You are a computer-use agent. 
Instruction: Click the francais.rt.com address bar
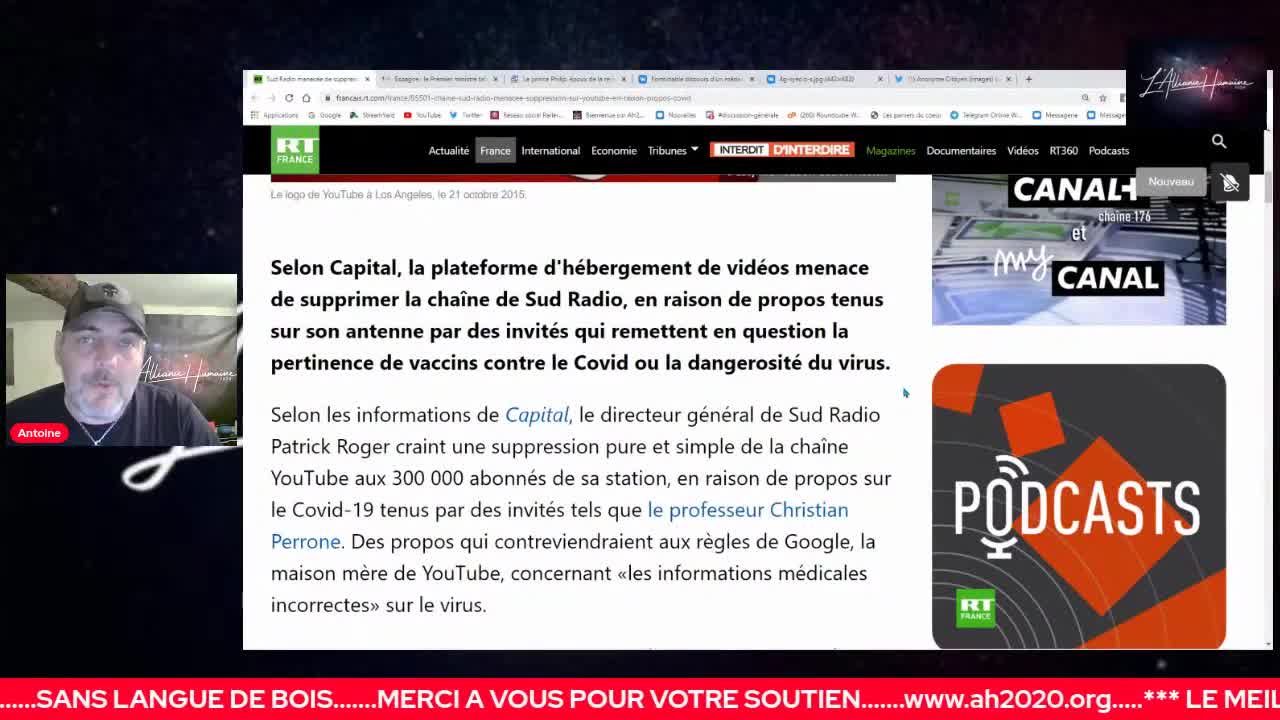click(700, 98)
